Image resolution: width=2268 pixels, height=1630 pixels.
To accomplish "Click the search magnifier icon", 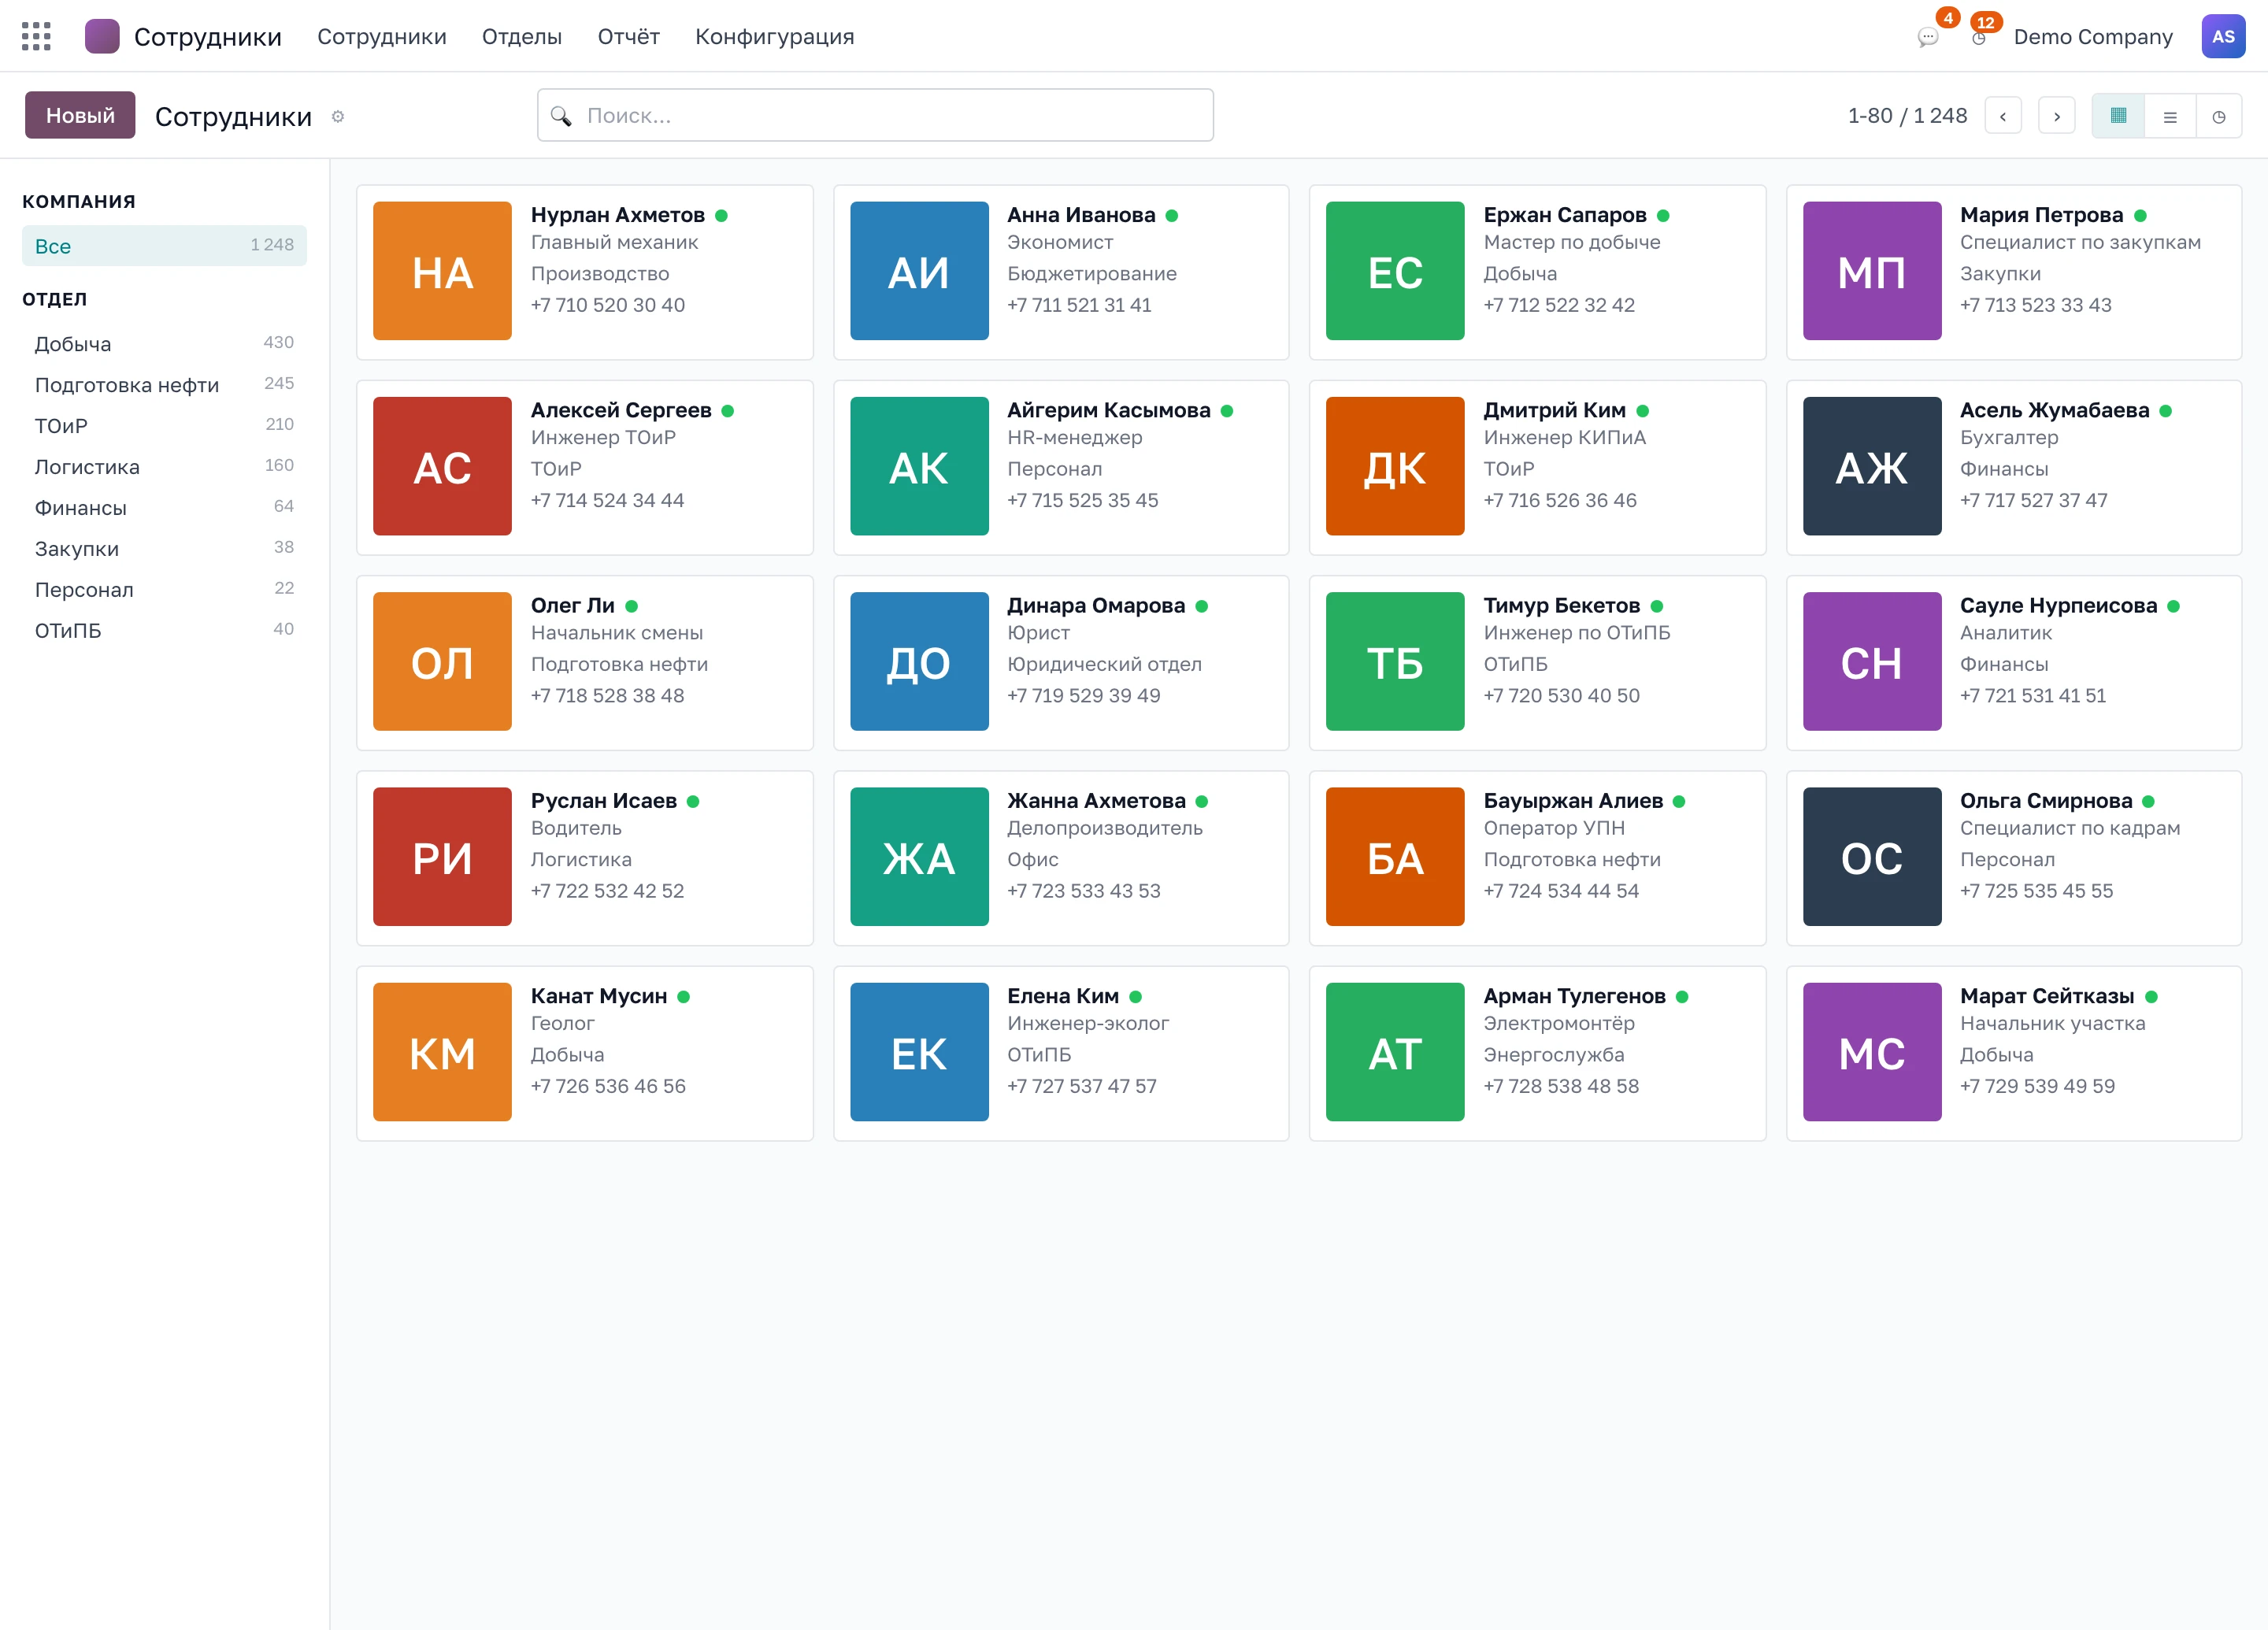I will pyautogui.click(x=561, y=116).
